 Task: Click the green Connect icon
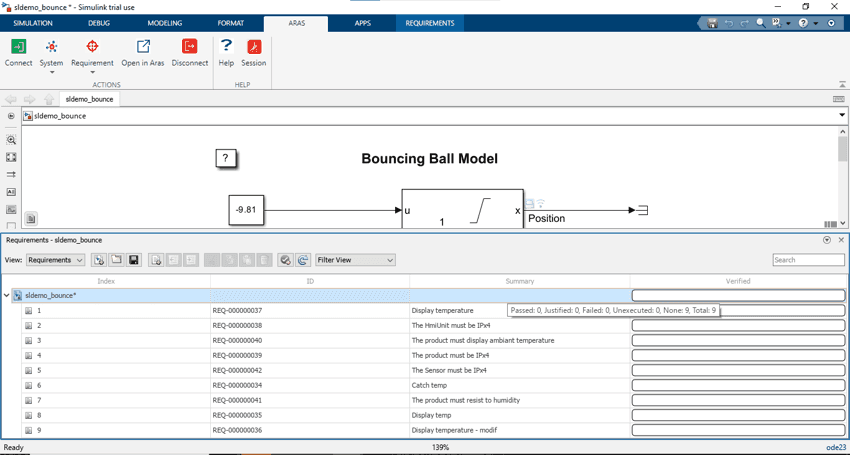click(18, 47)
